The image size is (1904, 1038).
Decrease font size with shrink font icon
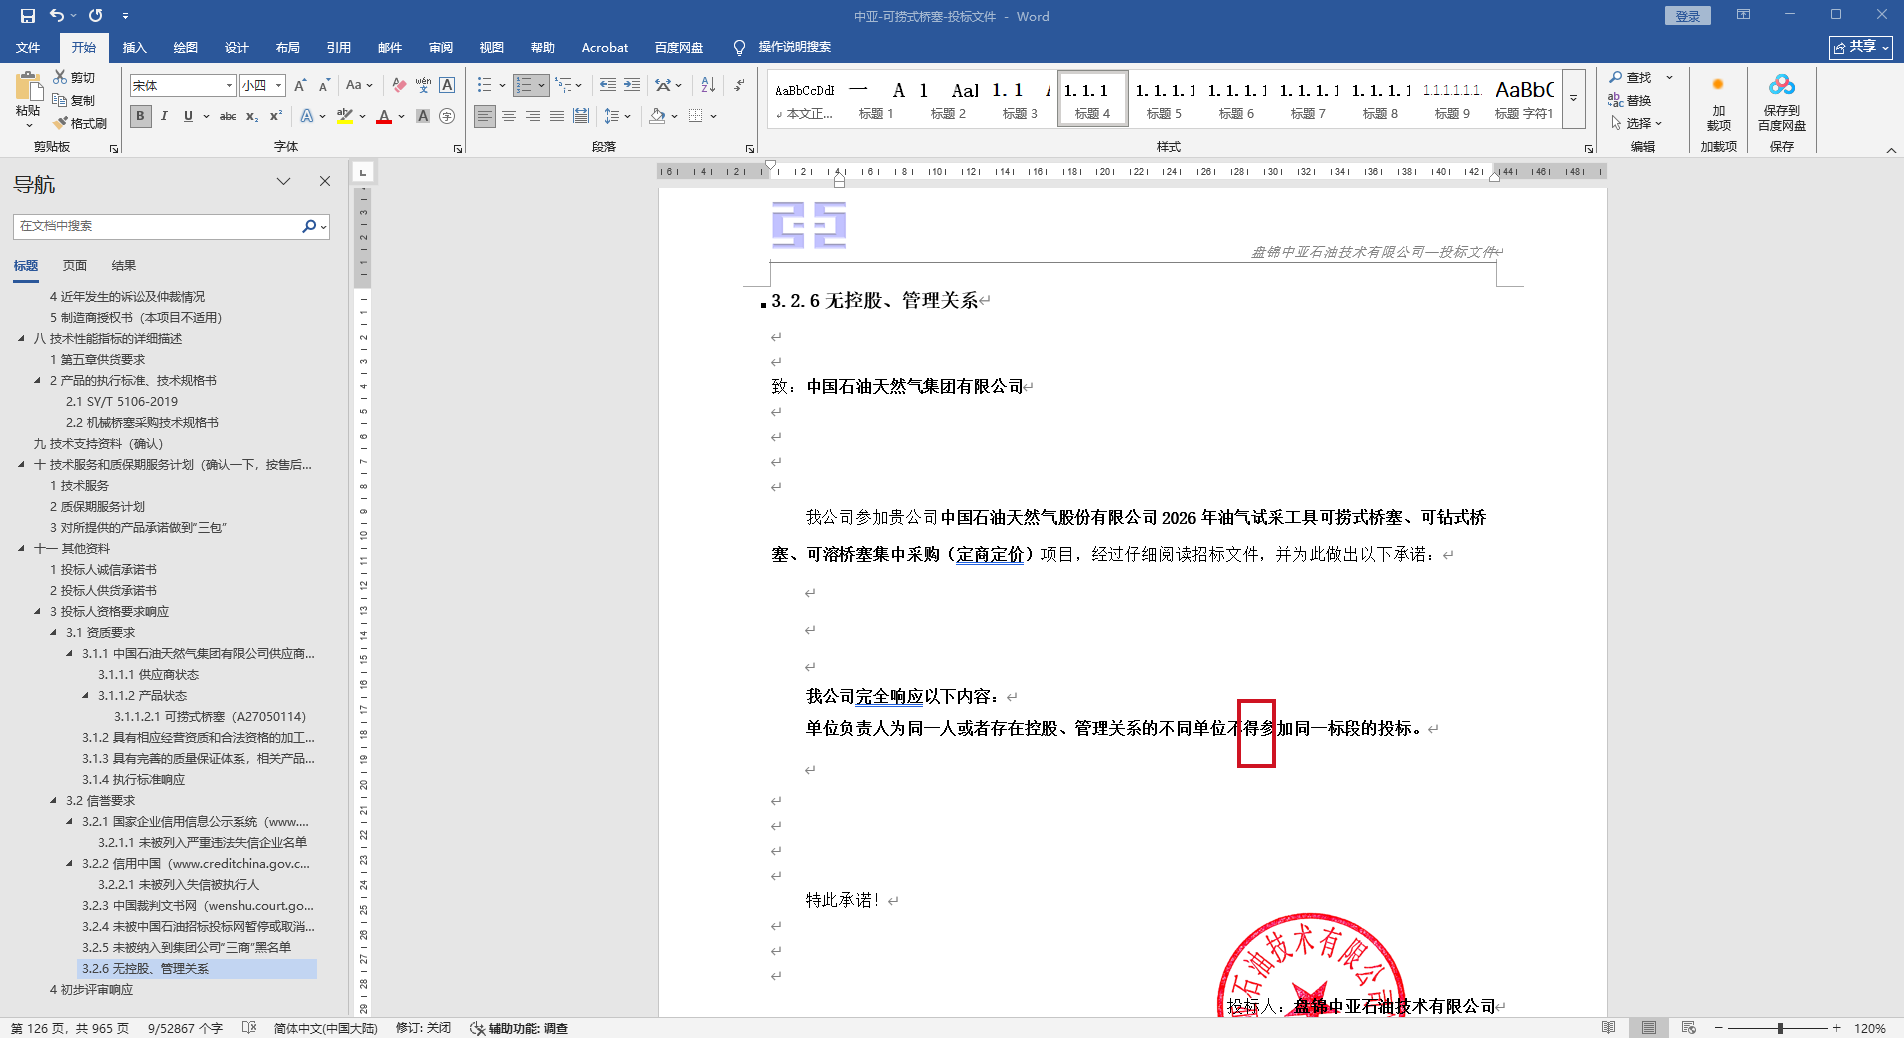click(x=324, y=86)
